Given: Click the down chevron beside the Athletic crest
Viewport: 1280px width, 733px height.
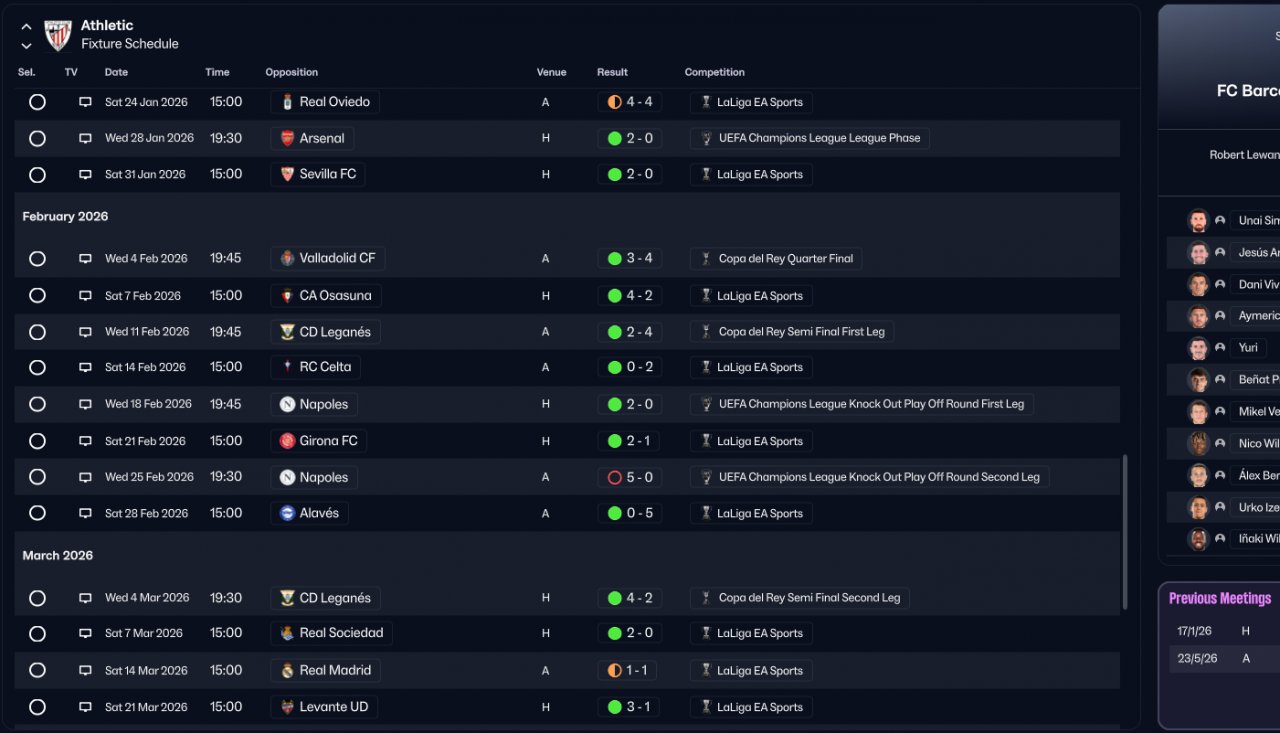Looking at the screenshot, I should (26, 45).
